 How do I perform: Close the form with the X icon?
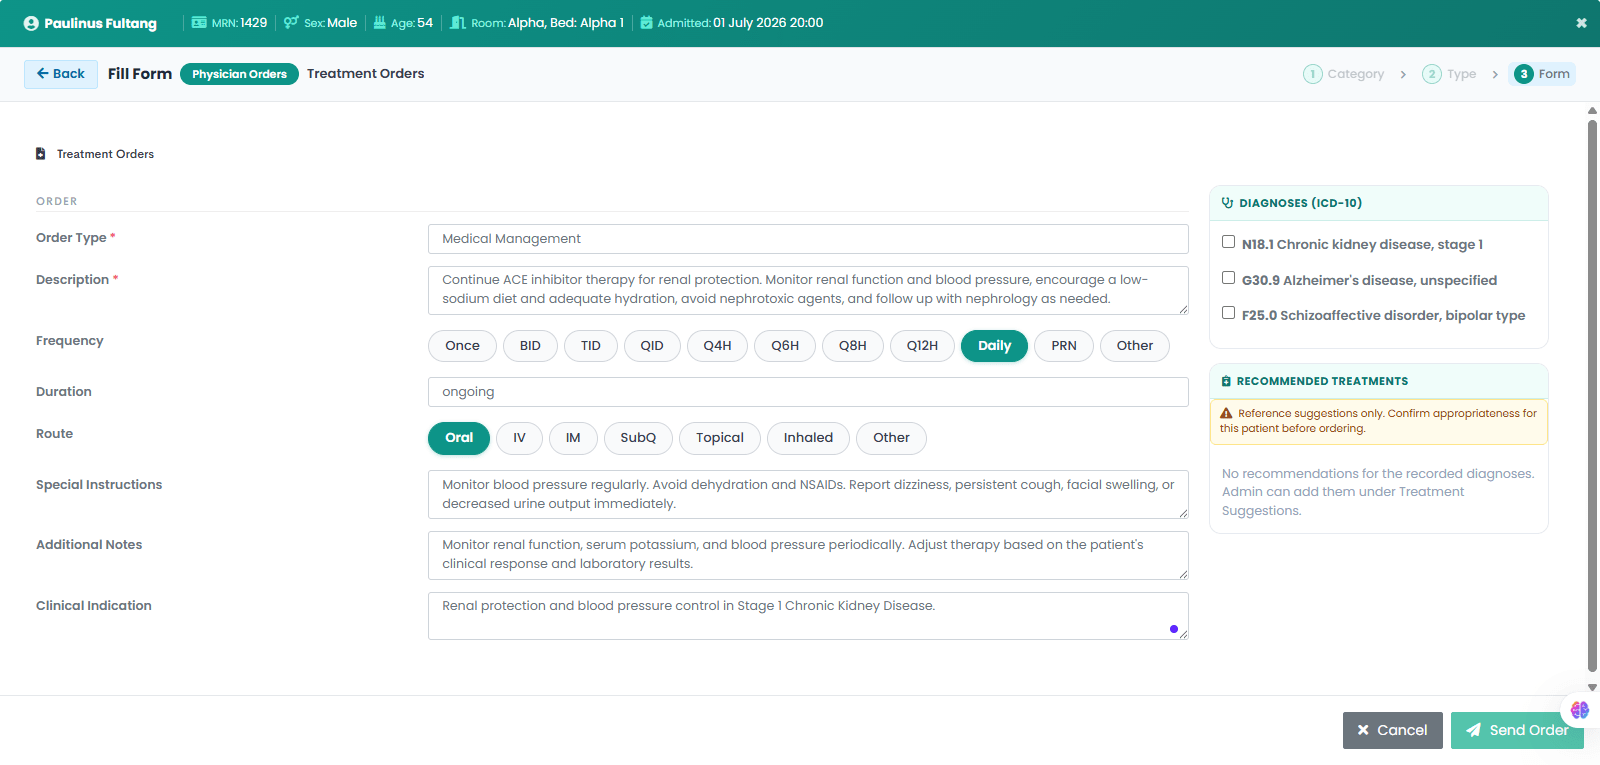tap(1581, 23)
